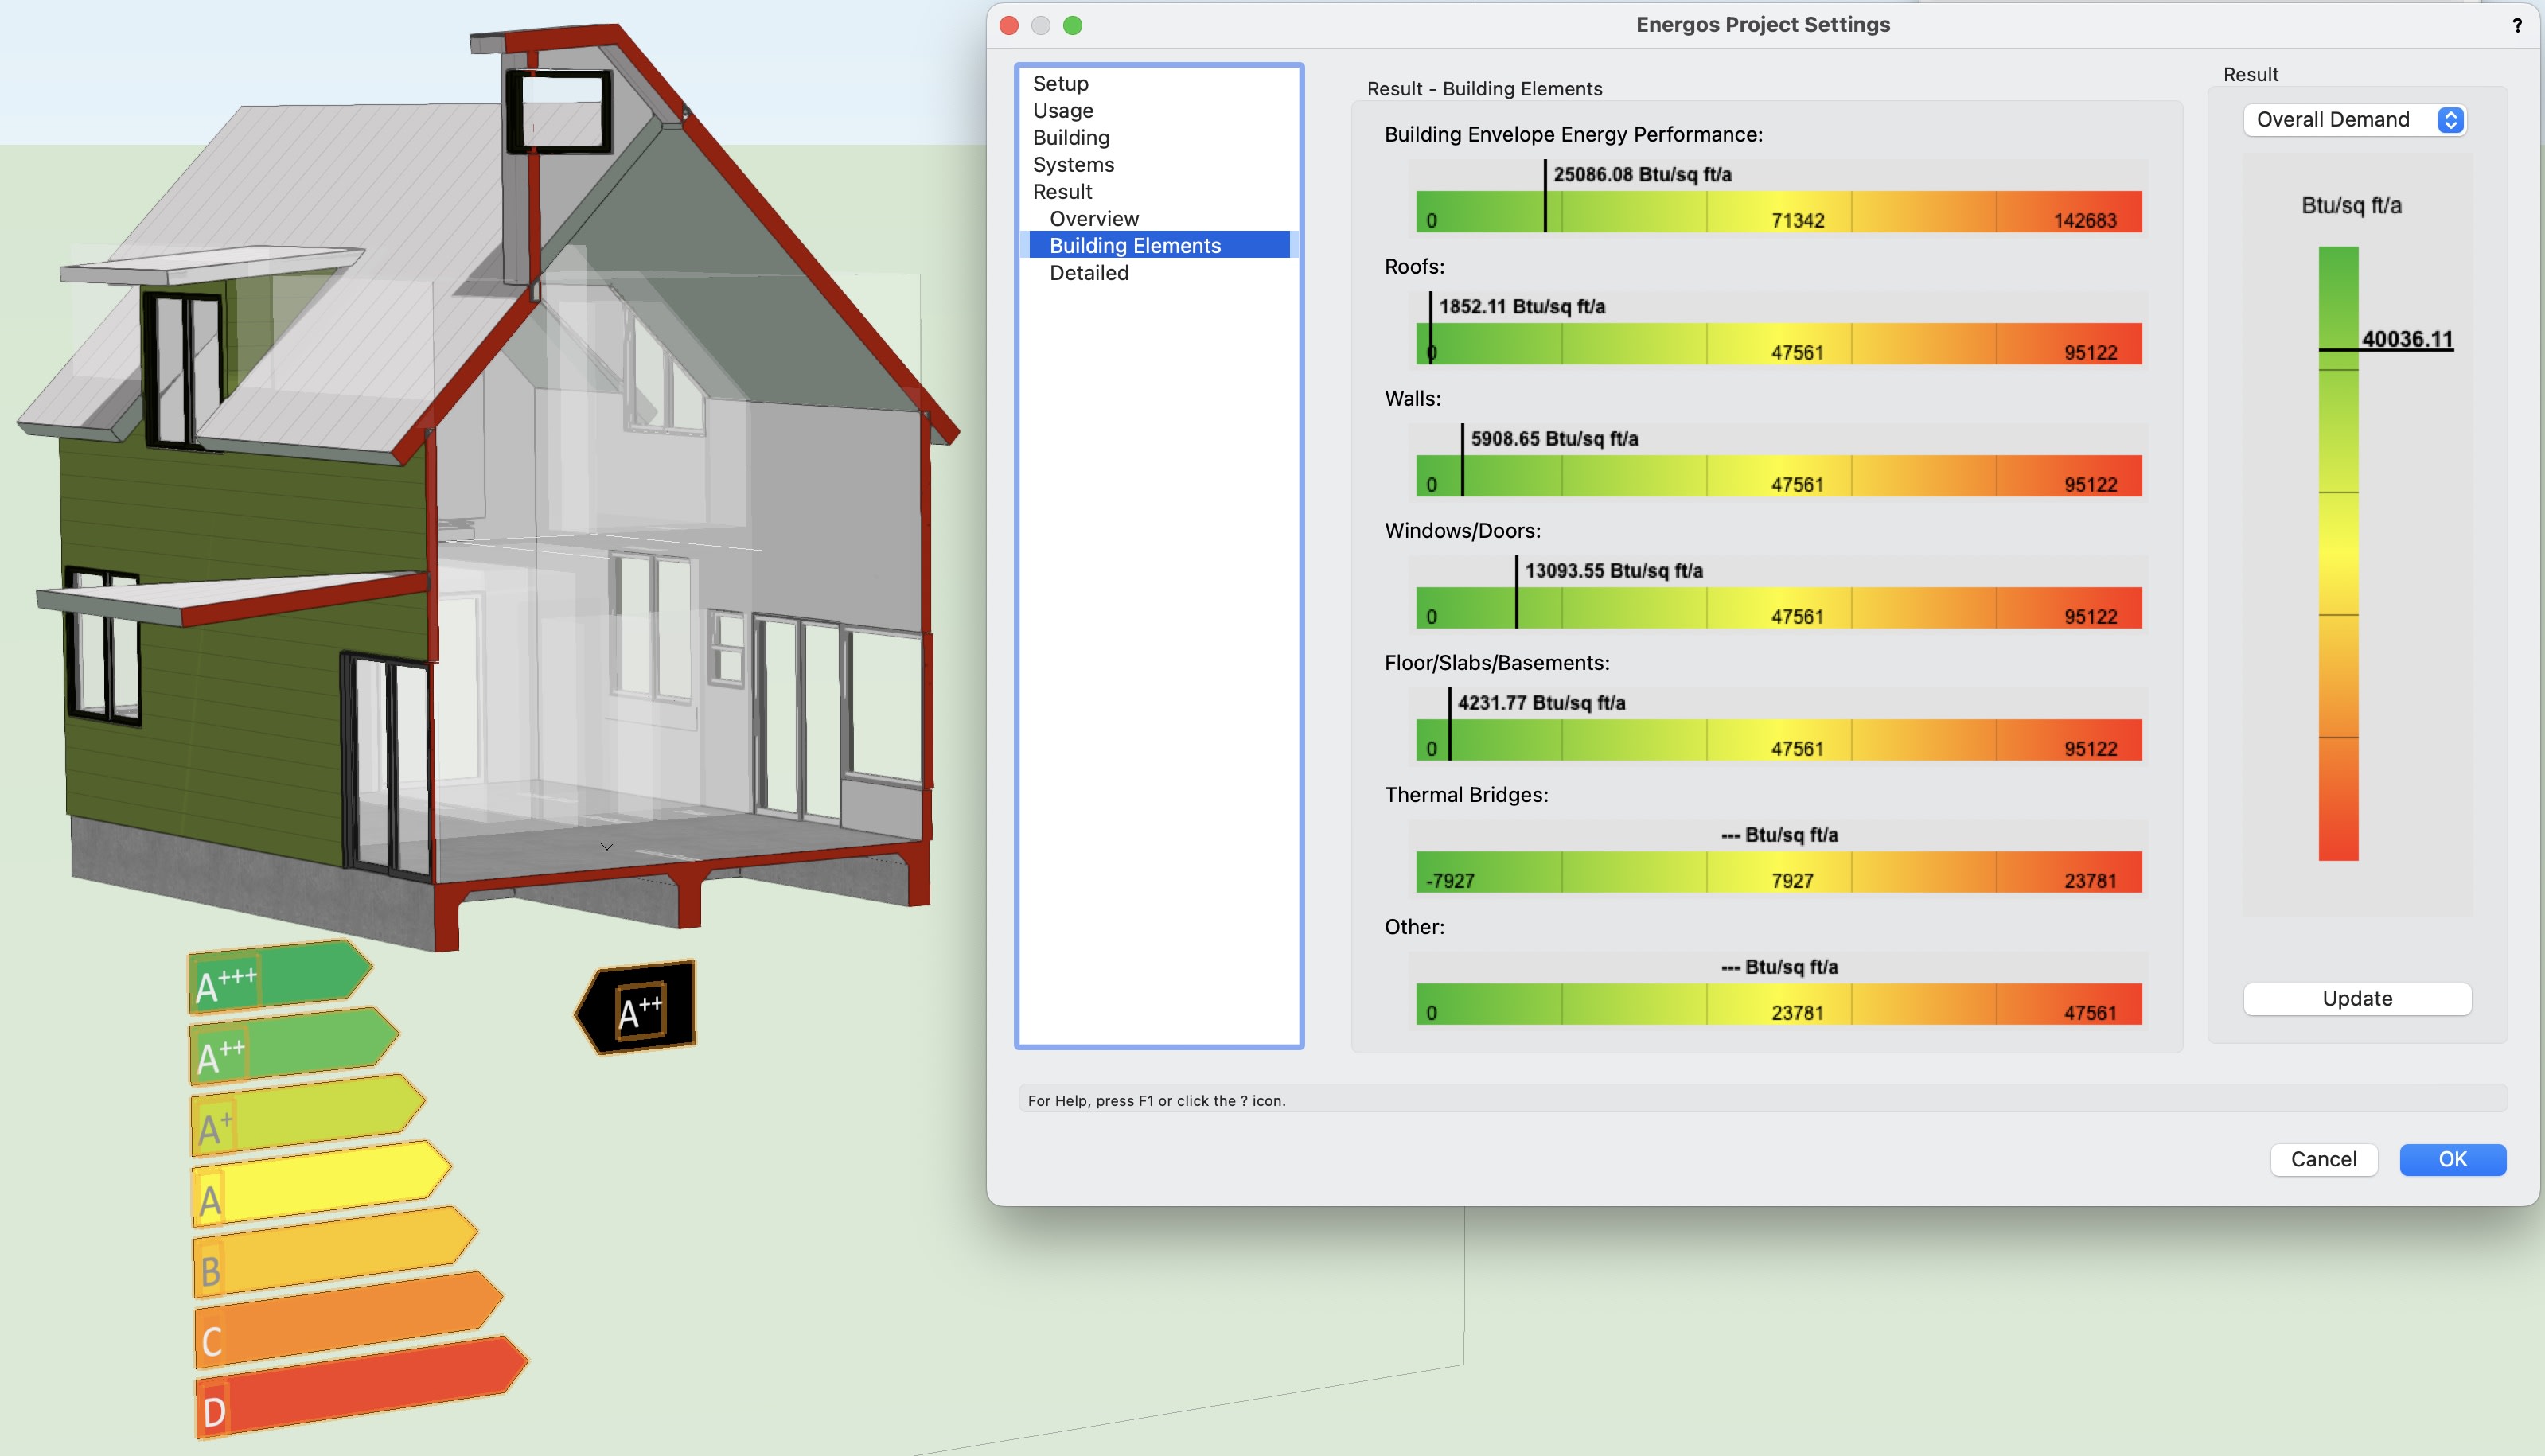Click the 13093.55 Btu/sq ft/a windows value

[1613, 571]
